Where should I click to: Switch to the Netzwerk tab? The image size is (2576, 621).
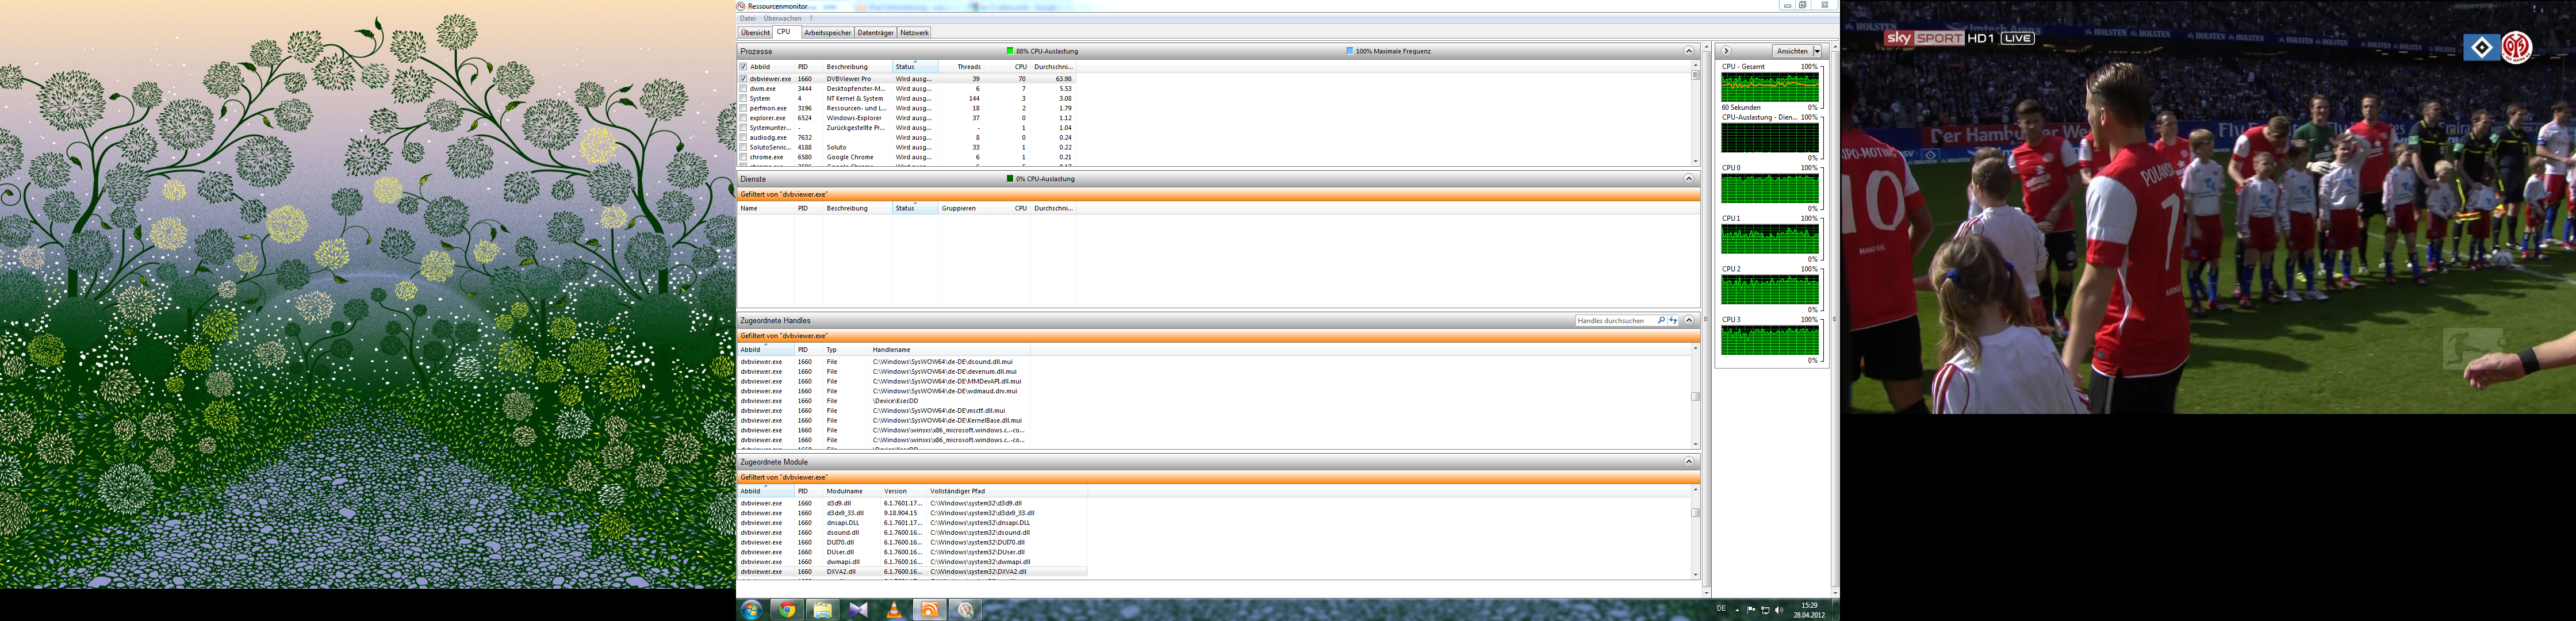pos(914,33)
